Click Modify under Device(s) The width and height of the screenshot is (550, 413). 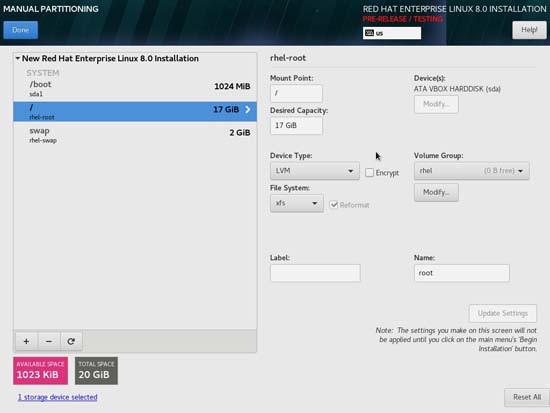pyautogui.click(x=436, y=104)
